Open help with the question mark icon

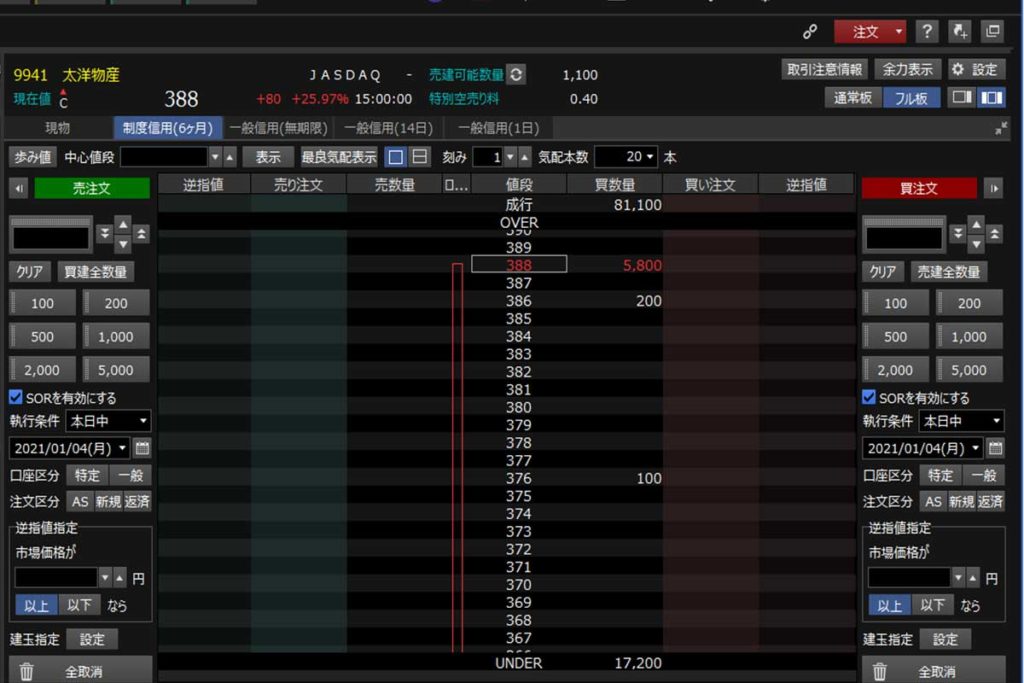[926, 32]
